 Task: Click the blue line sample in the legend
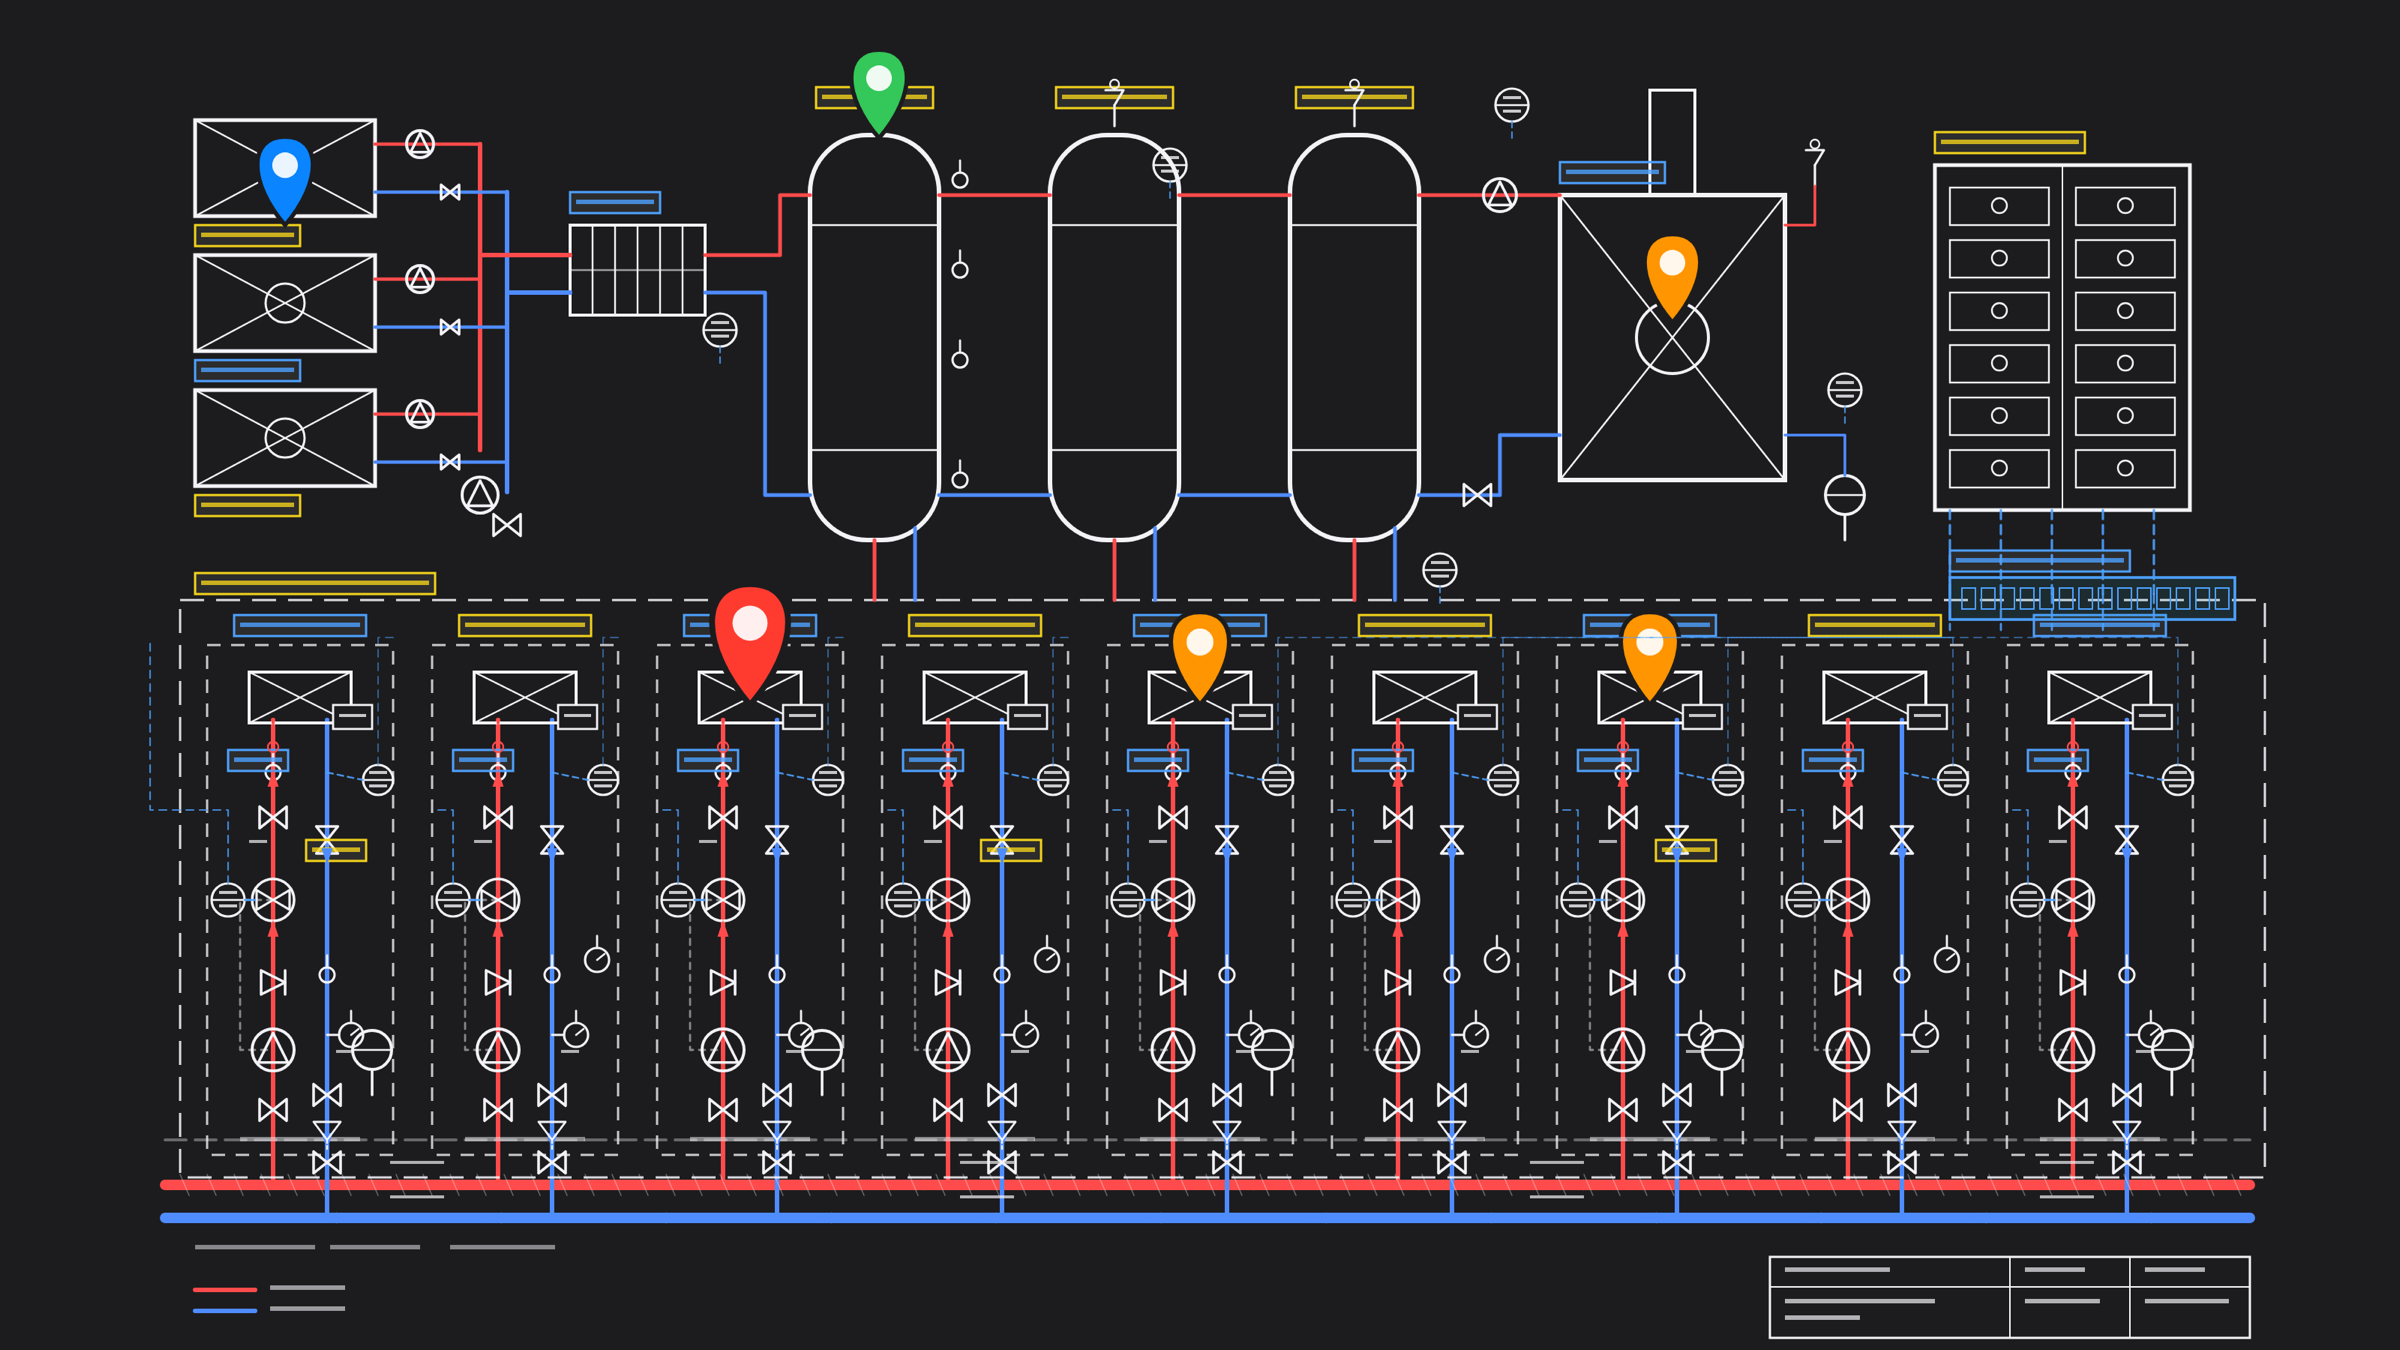(x=225, y=1310)
